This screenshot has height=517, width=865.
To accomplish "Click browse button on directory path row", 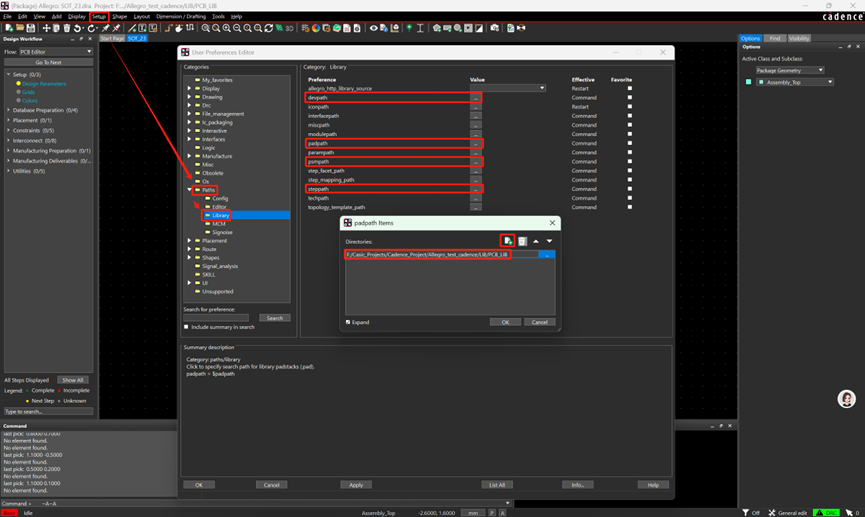I will click(547, 254).
